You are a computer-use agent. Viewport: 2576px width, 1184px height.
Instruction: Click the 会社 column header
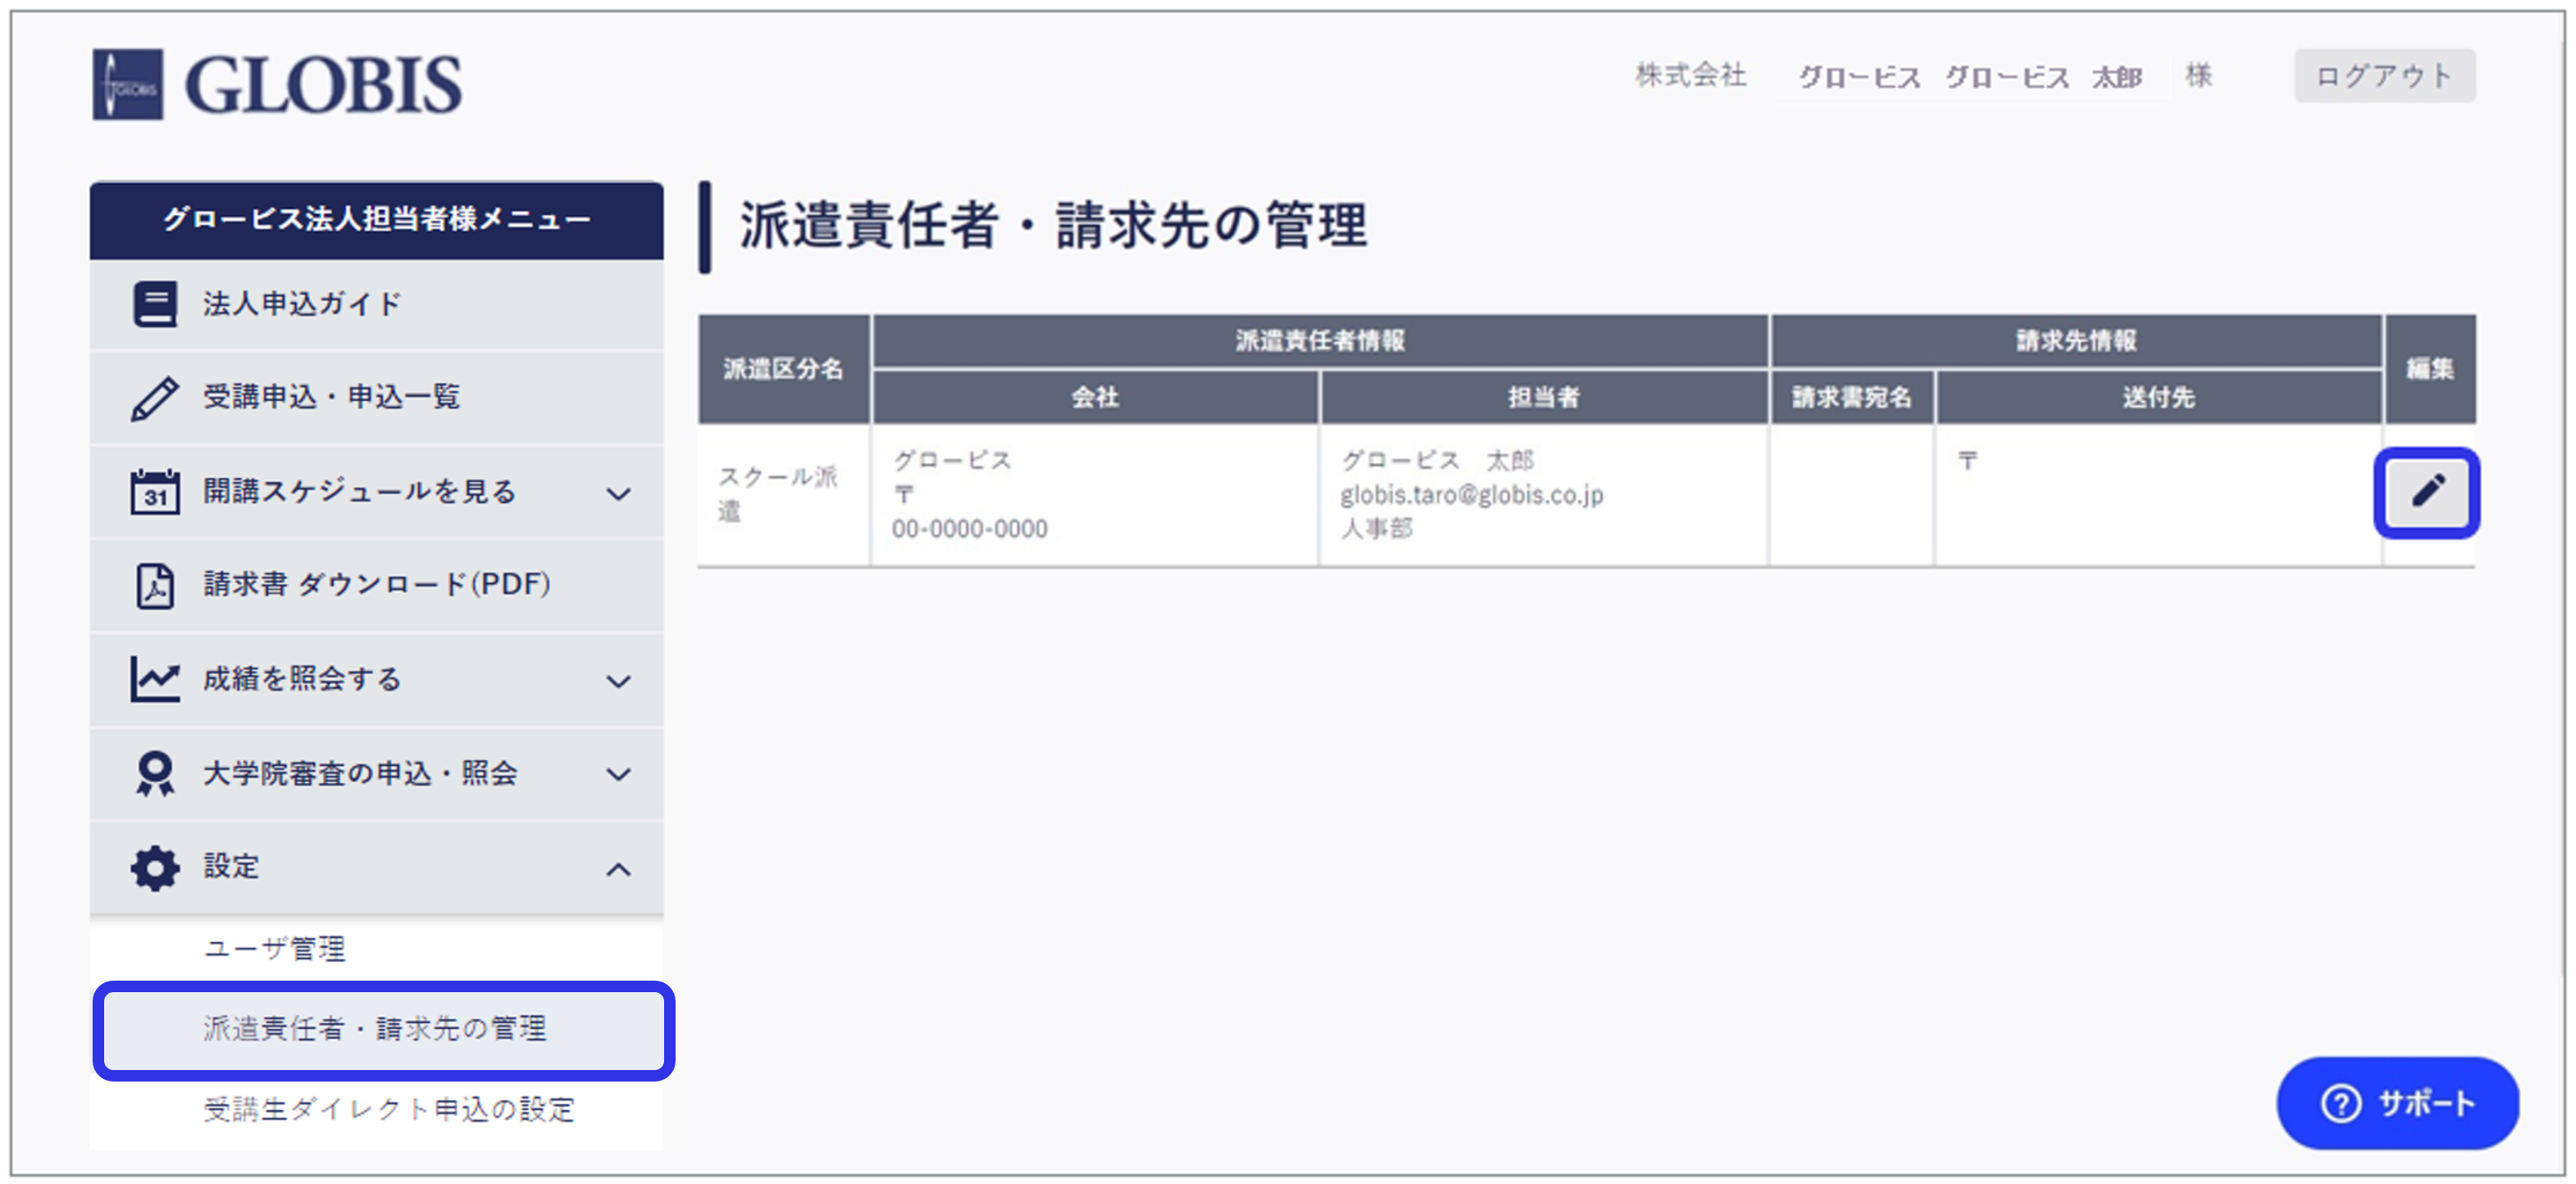point(1095,398)
